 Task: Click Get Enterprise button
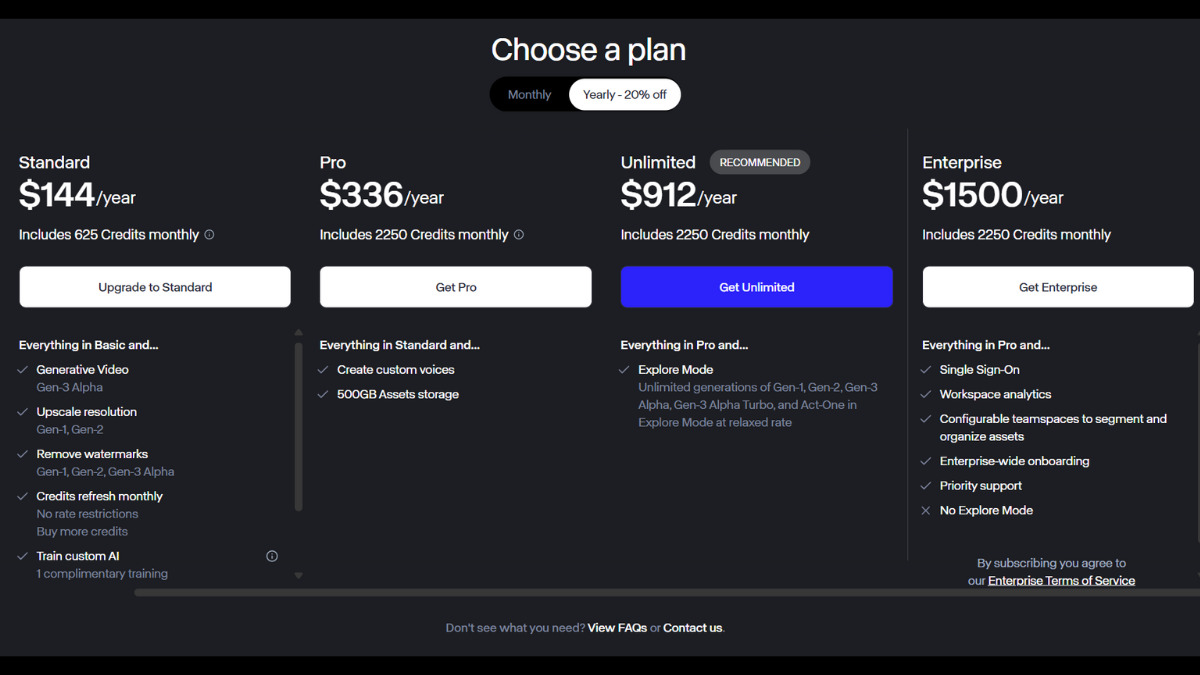(x=1058, y=287)
